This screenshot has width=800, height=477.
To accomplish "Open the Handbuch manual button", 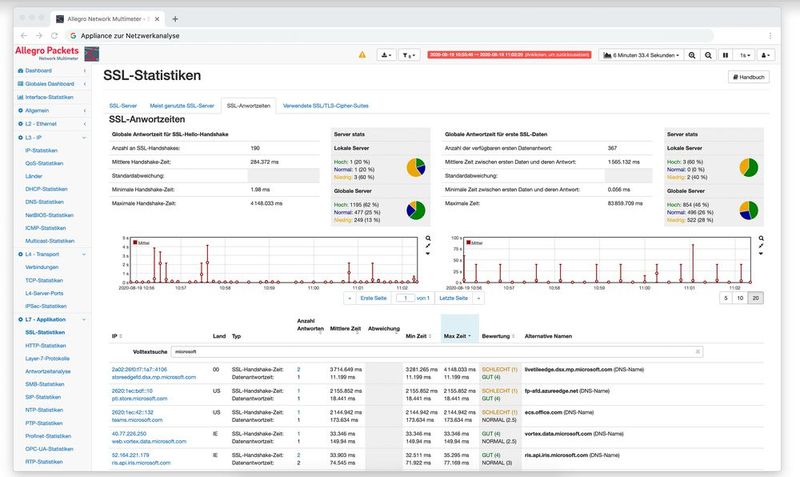I will click(747, 77).
